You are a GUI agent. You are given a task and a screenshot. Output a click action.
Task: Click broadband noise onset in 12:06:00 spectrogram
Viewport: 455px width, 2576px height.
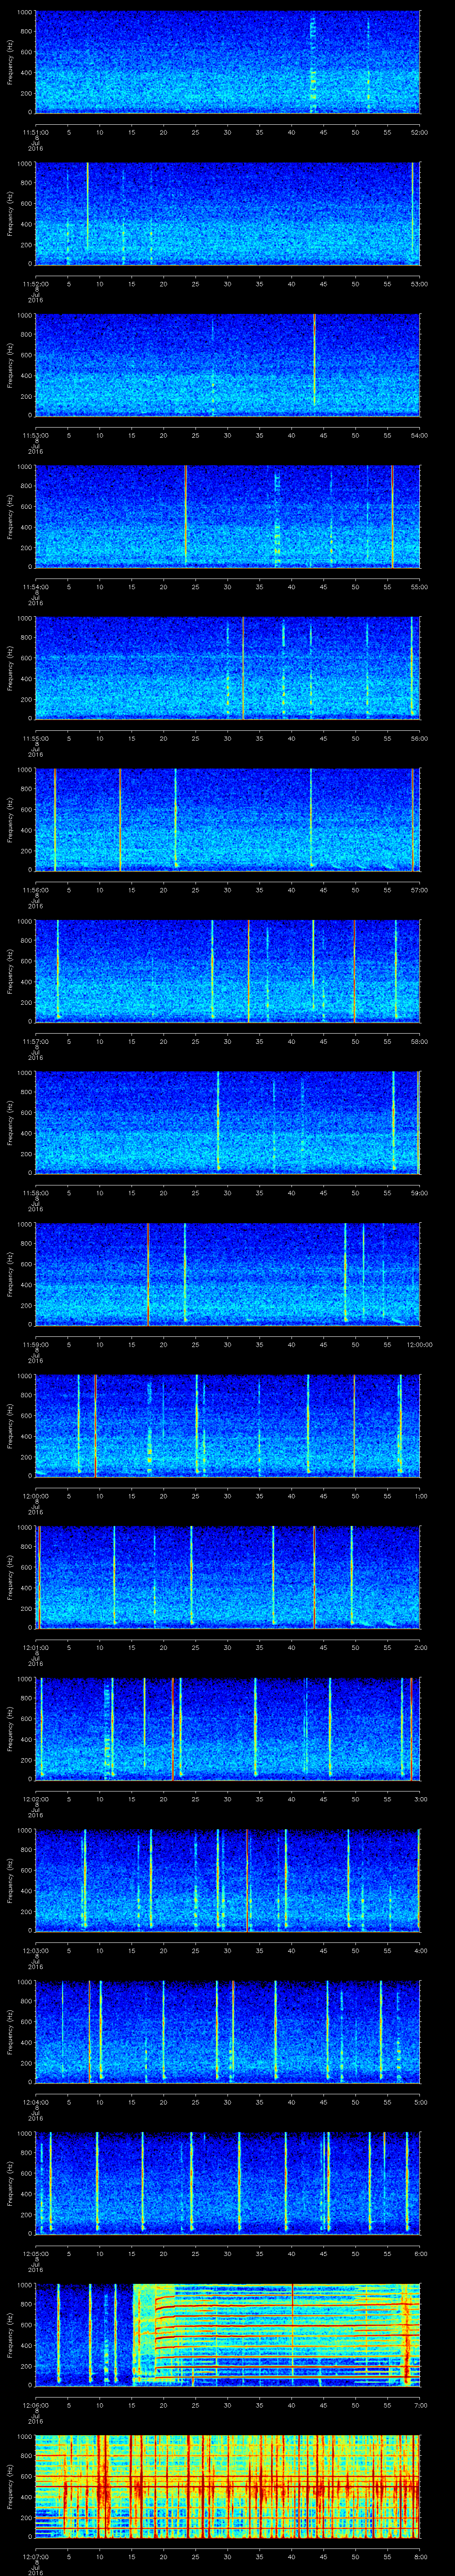click(x=134, y=2335)
